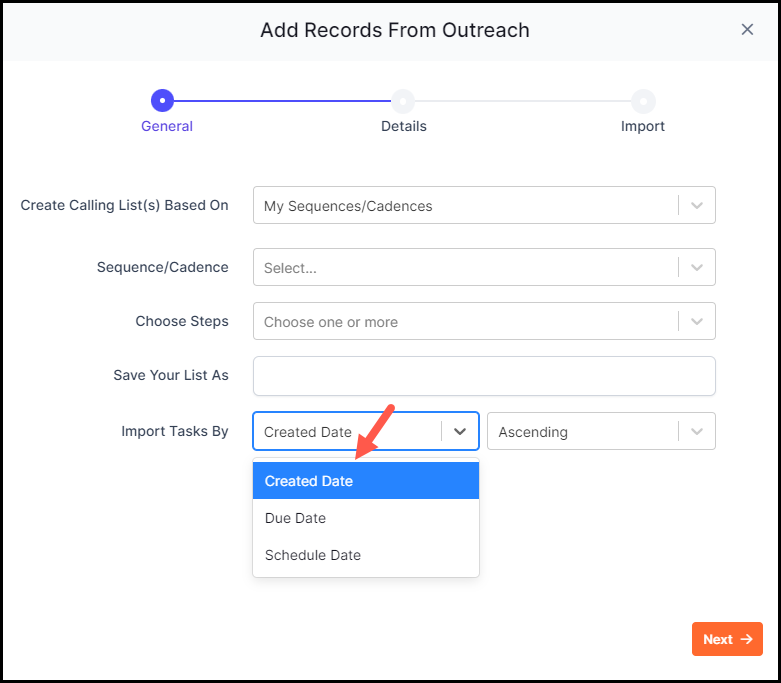The height and width of the screenshot is (683, 781).
Task: Click the Save Your List As label
Action: click(x=171, y=375)
